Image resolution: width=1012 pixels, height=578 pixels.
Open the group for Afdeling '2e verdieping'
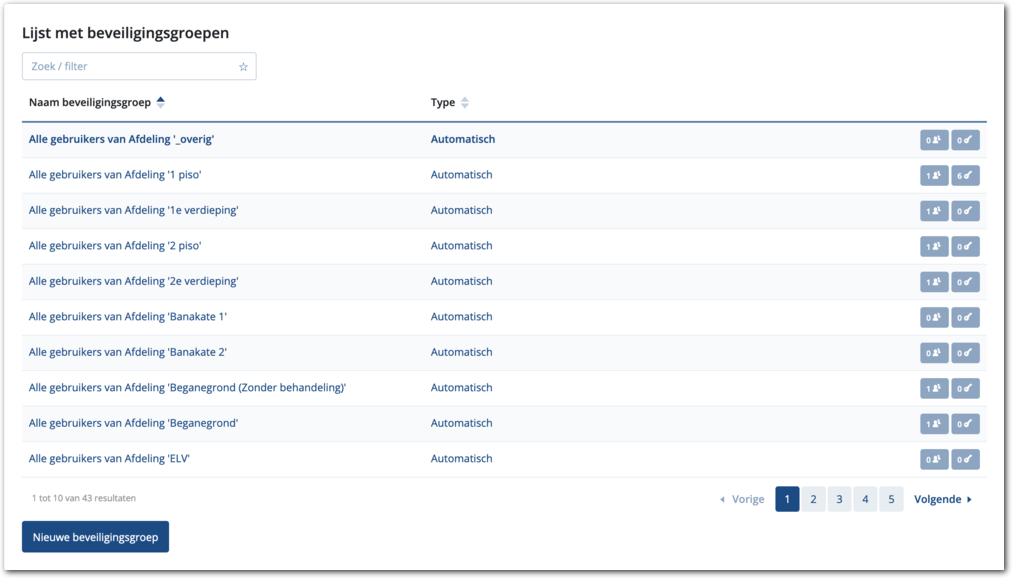click(133, 281)
